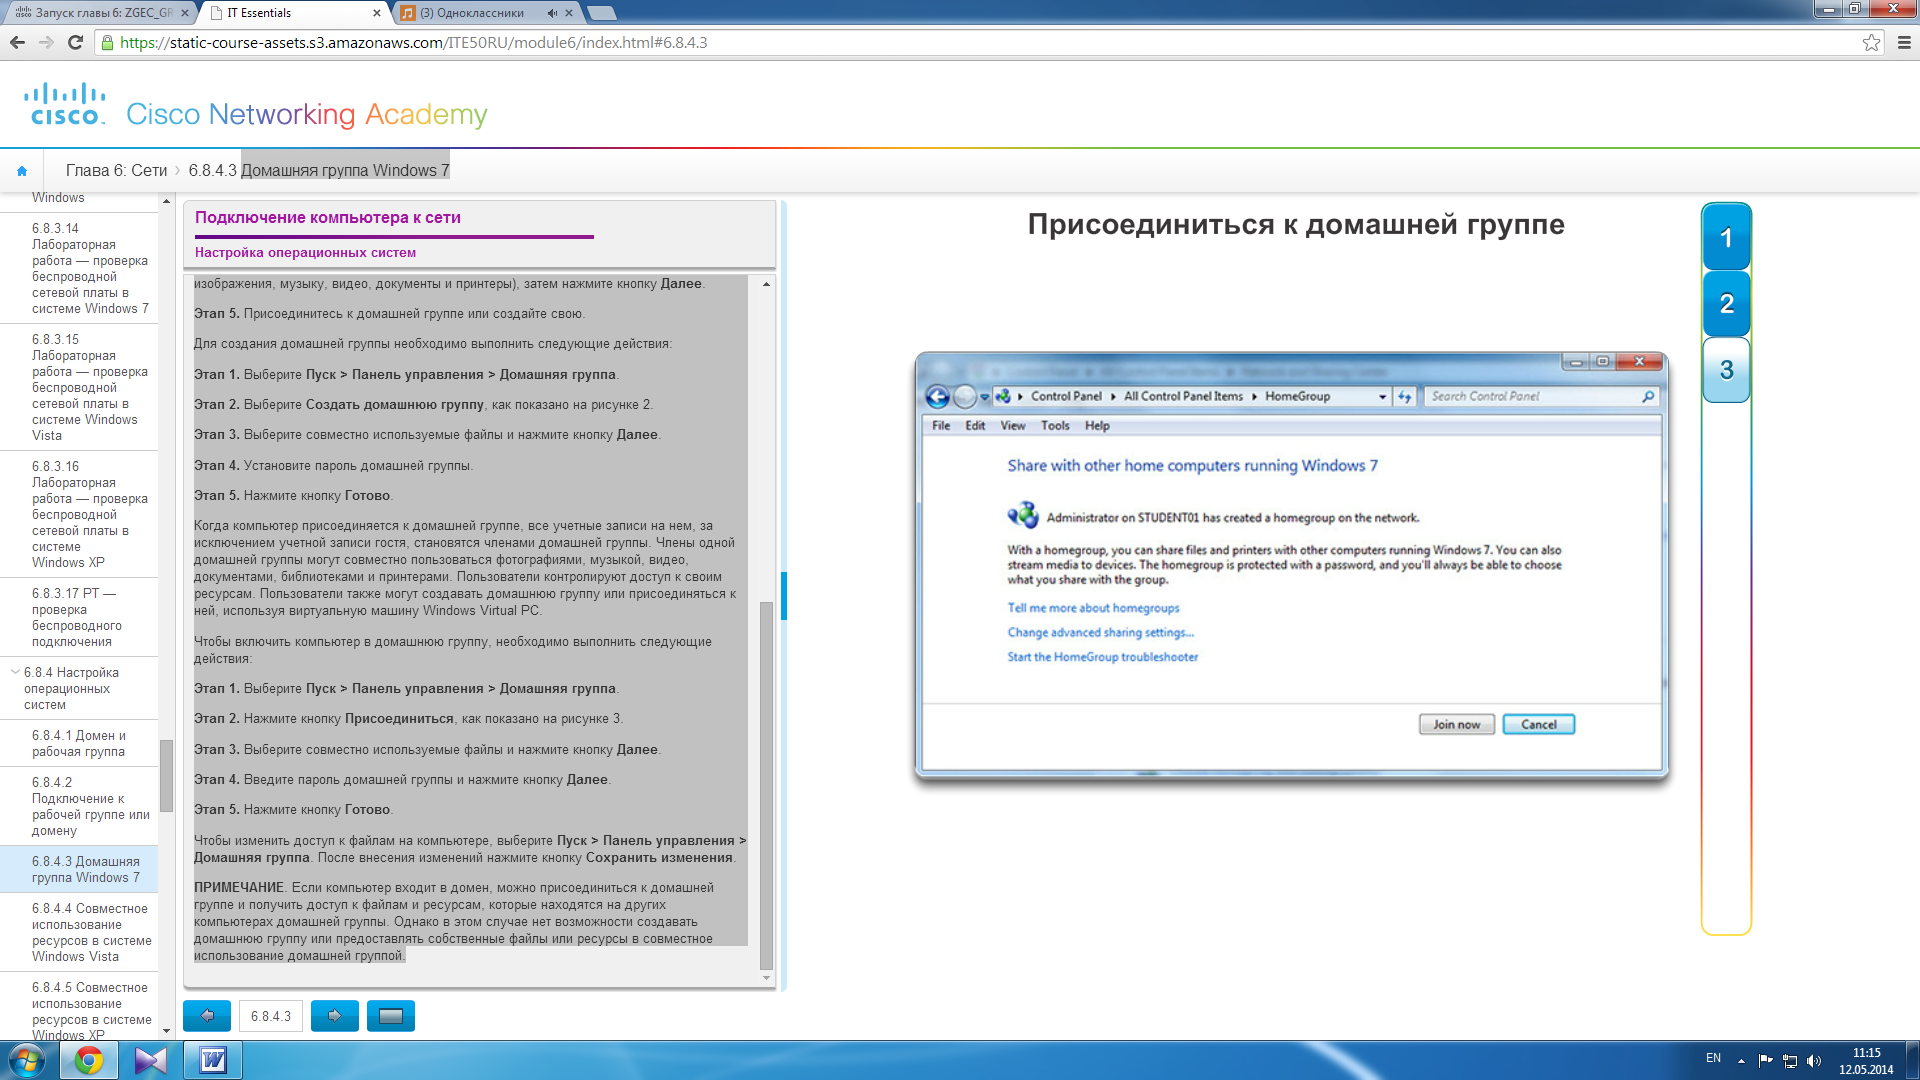Collapse the 6.8.4 Настройка операционных систем section
Screen dimensions: 1920x1080
click(14, 672)
